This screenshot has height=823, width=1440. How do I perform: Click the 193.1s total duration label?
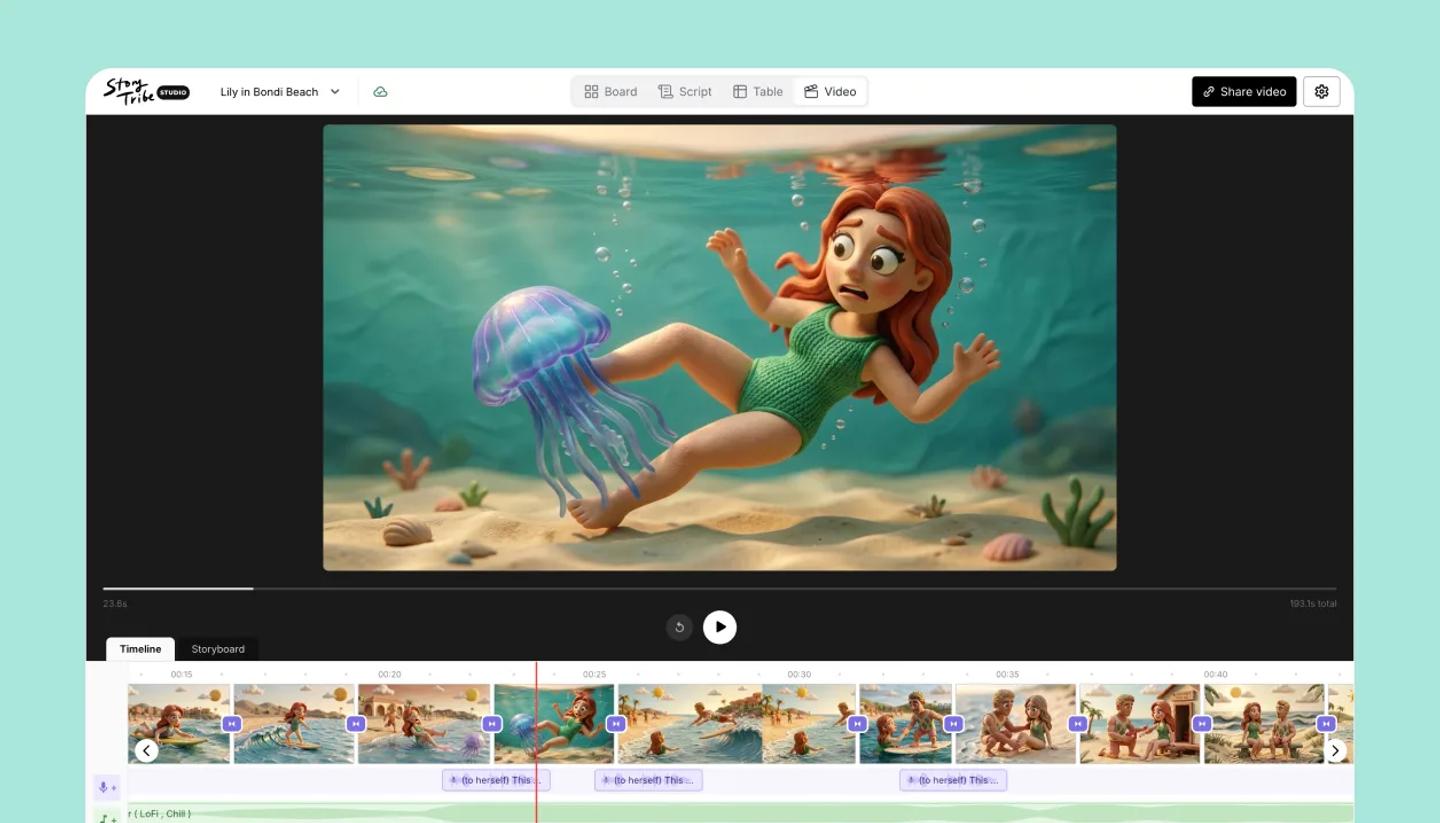click(x=1313, y=604)
